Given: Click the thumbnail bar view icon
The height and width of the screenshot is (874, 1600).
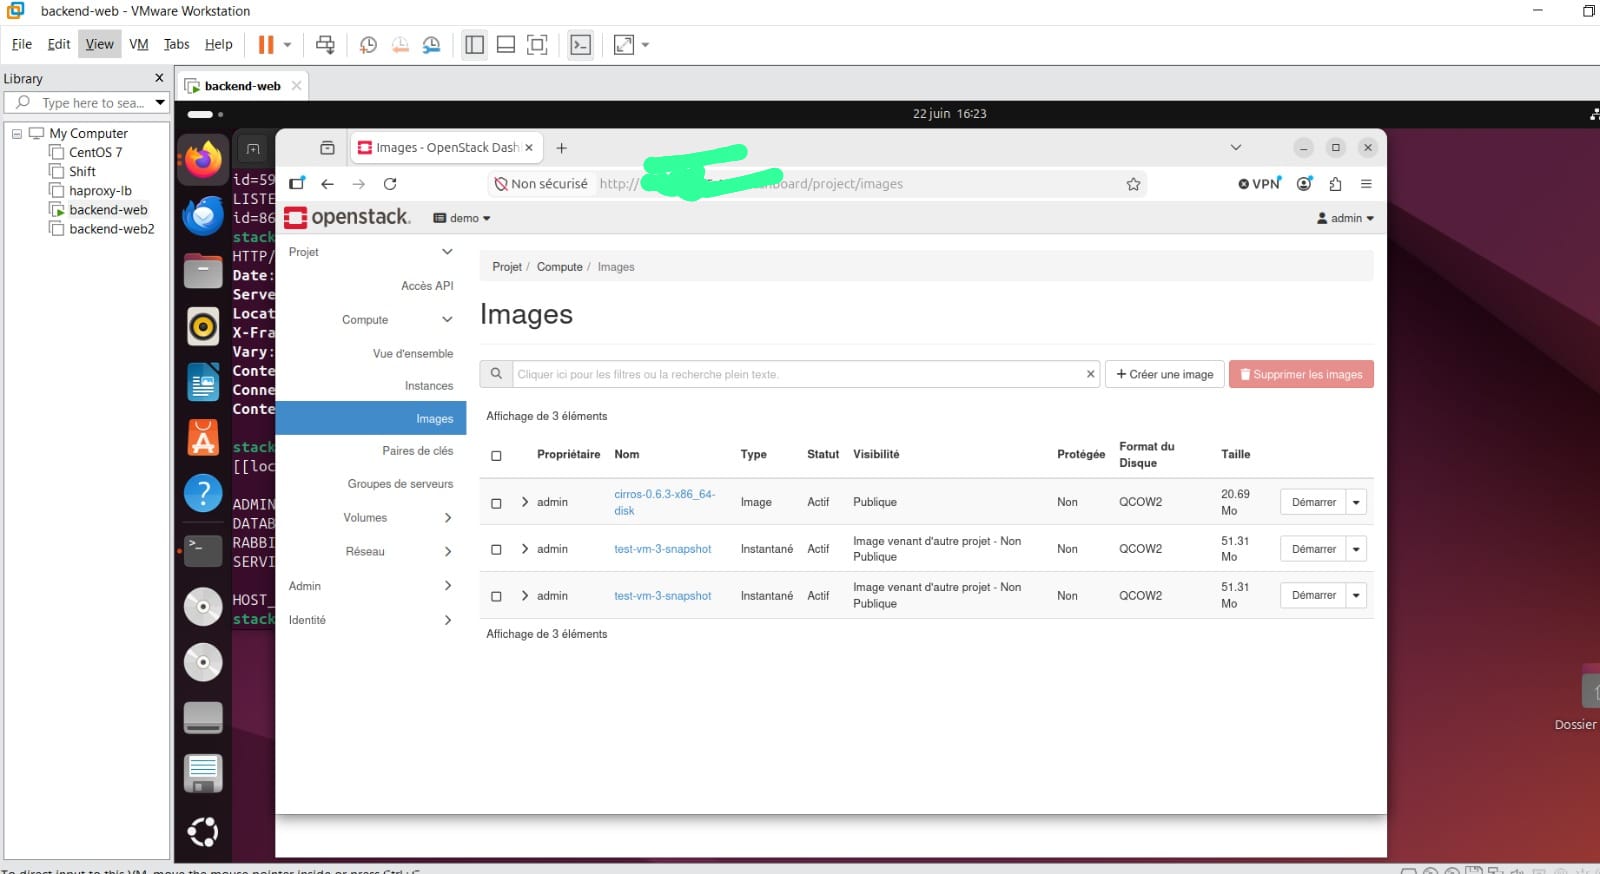Looking at the screenshot, I should pyautogui.click(x=506, y=44).
